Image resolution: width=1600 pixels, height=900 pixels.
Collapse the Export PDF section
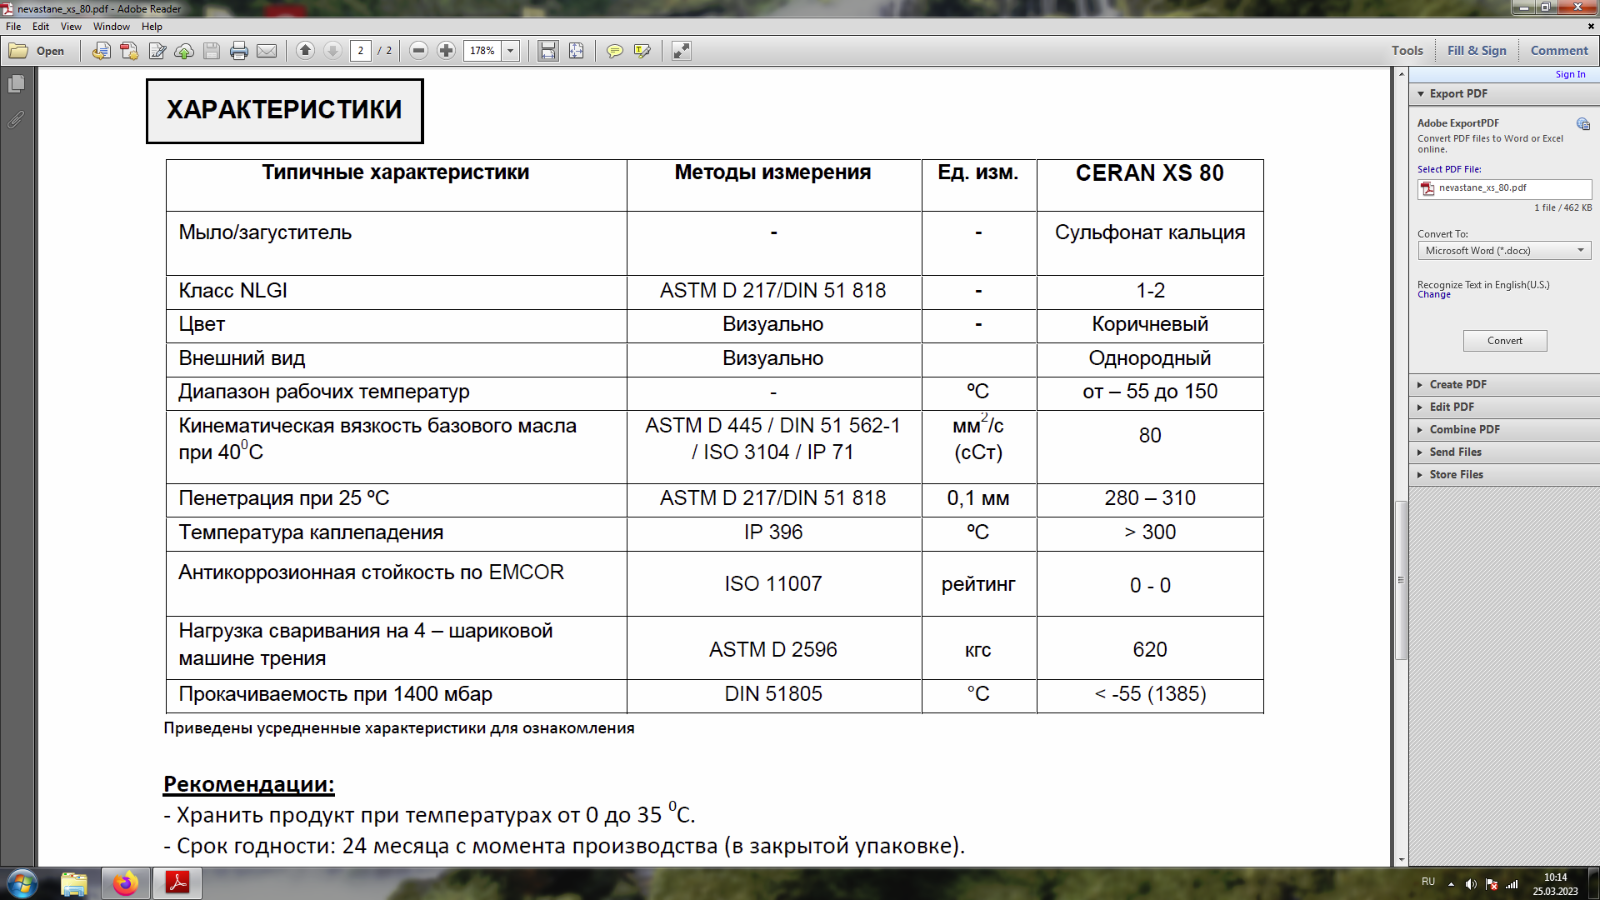tap(1504, 94)
